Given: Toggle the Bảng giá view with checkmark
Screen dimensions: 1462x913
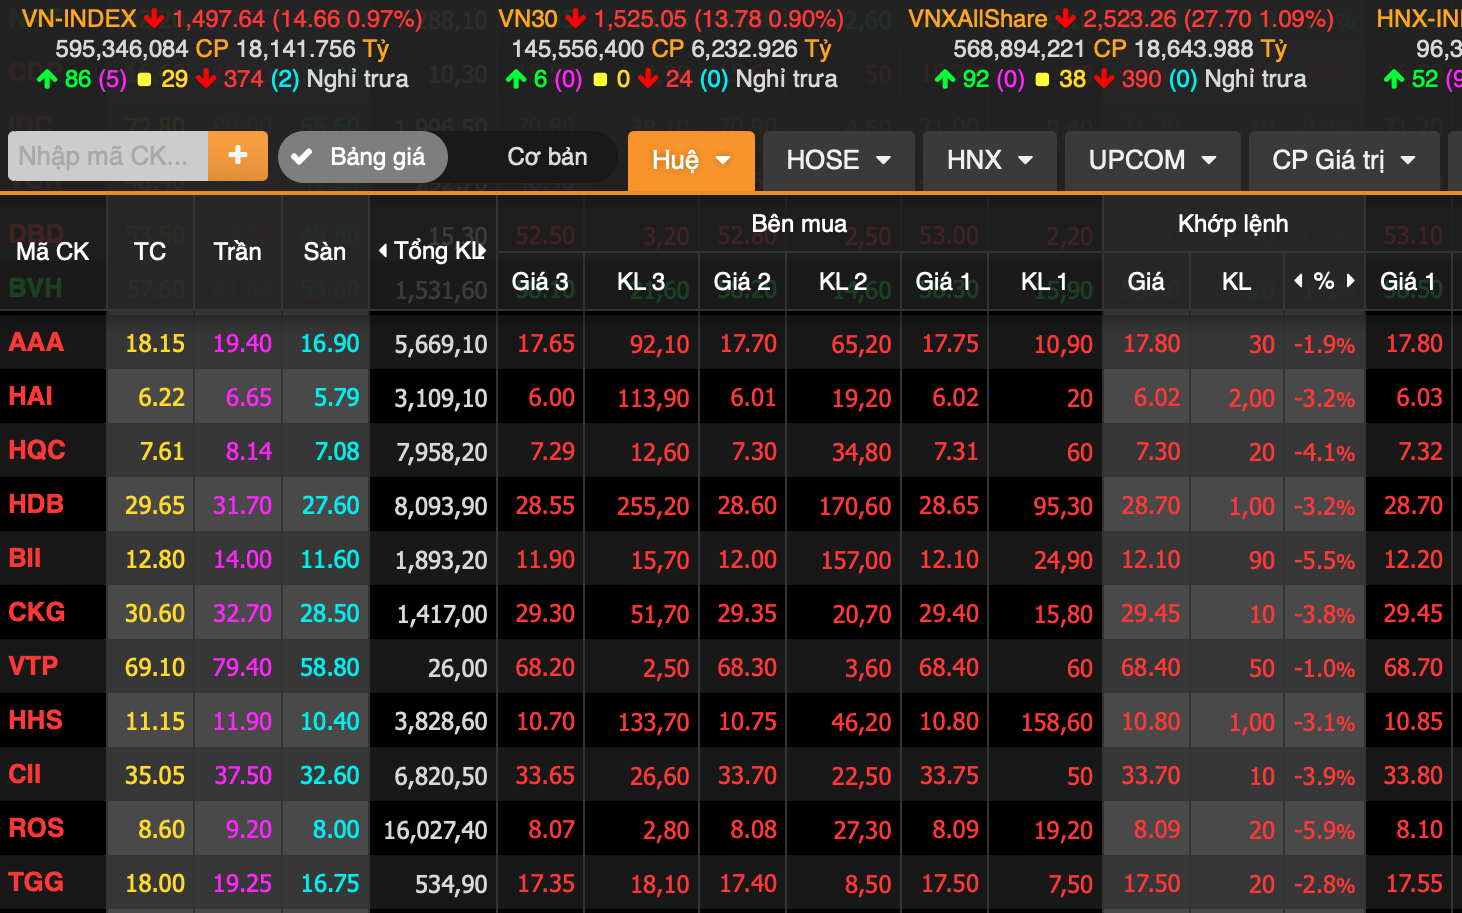Looking at the screenshot, I should pos(362,157).
